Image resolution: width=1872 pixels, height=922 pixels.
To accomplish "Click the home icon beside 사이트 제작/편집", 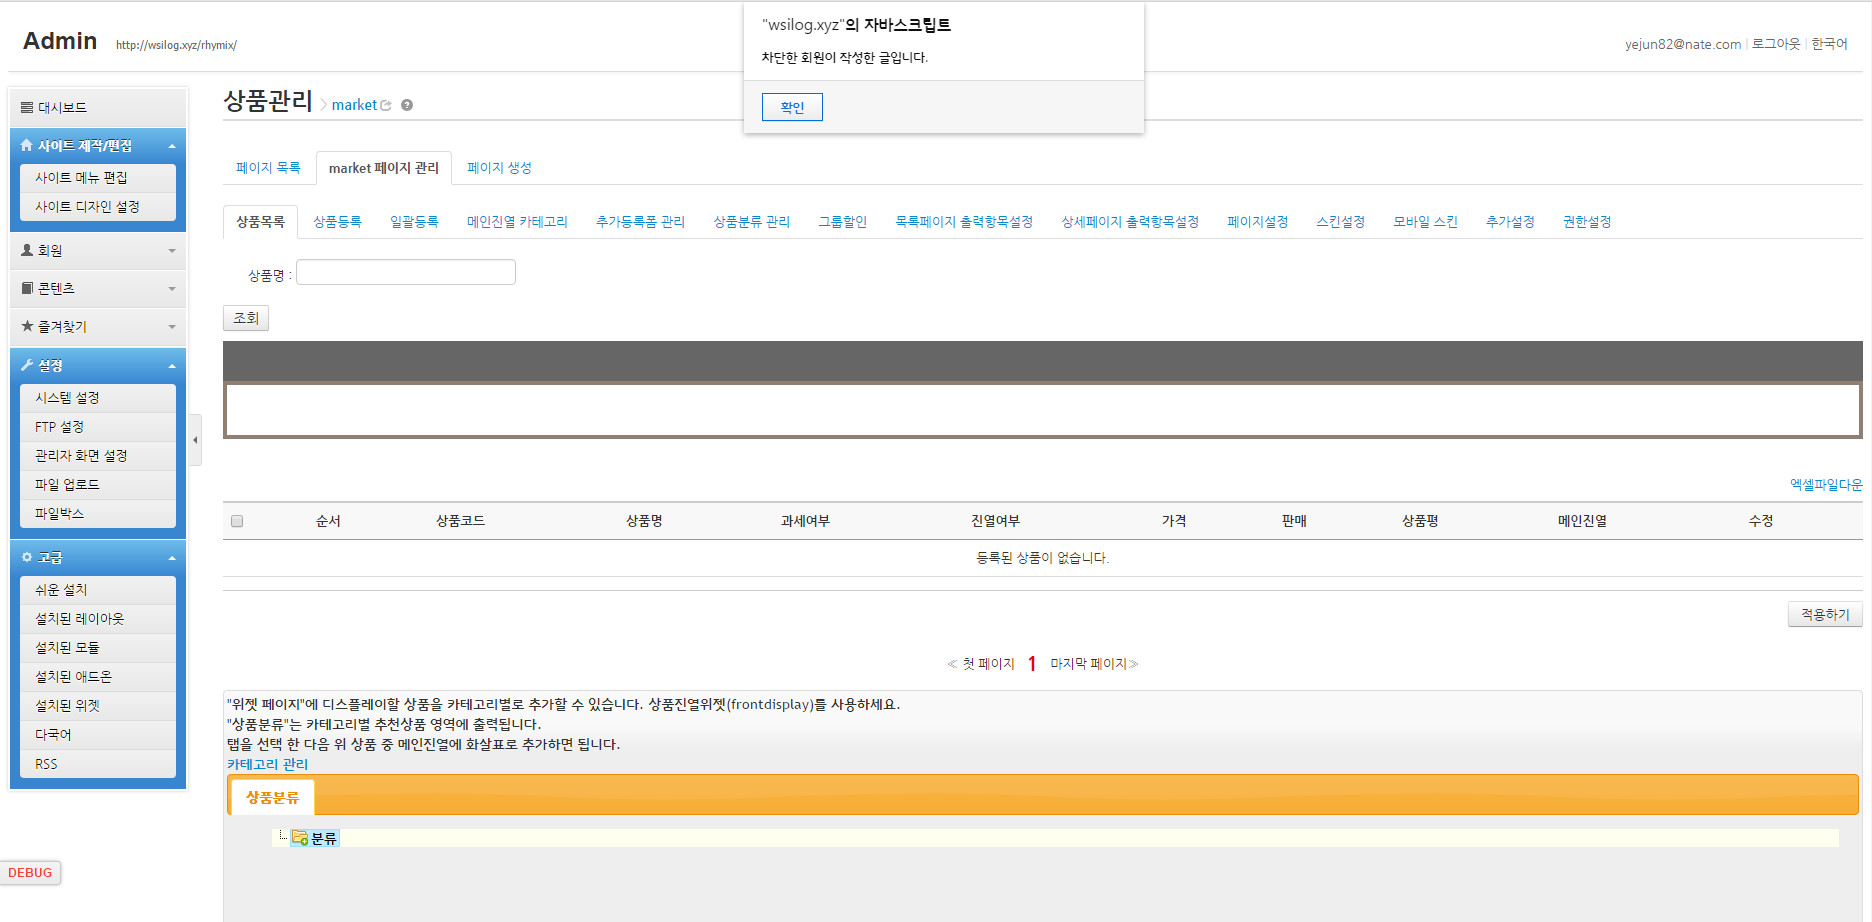I will (27, 146).
